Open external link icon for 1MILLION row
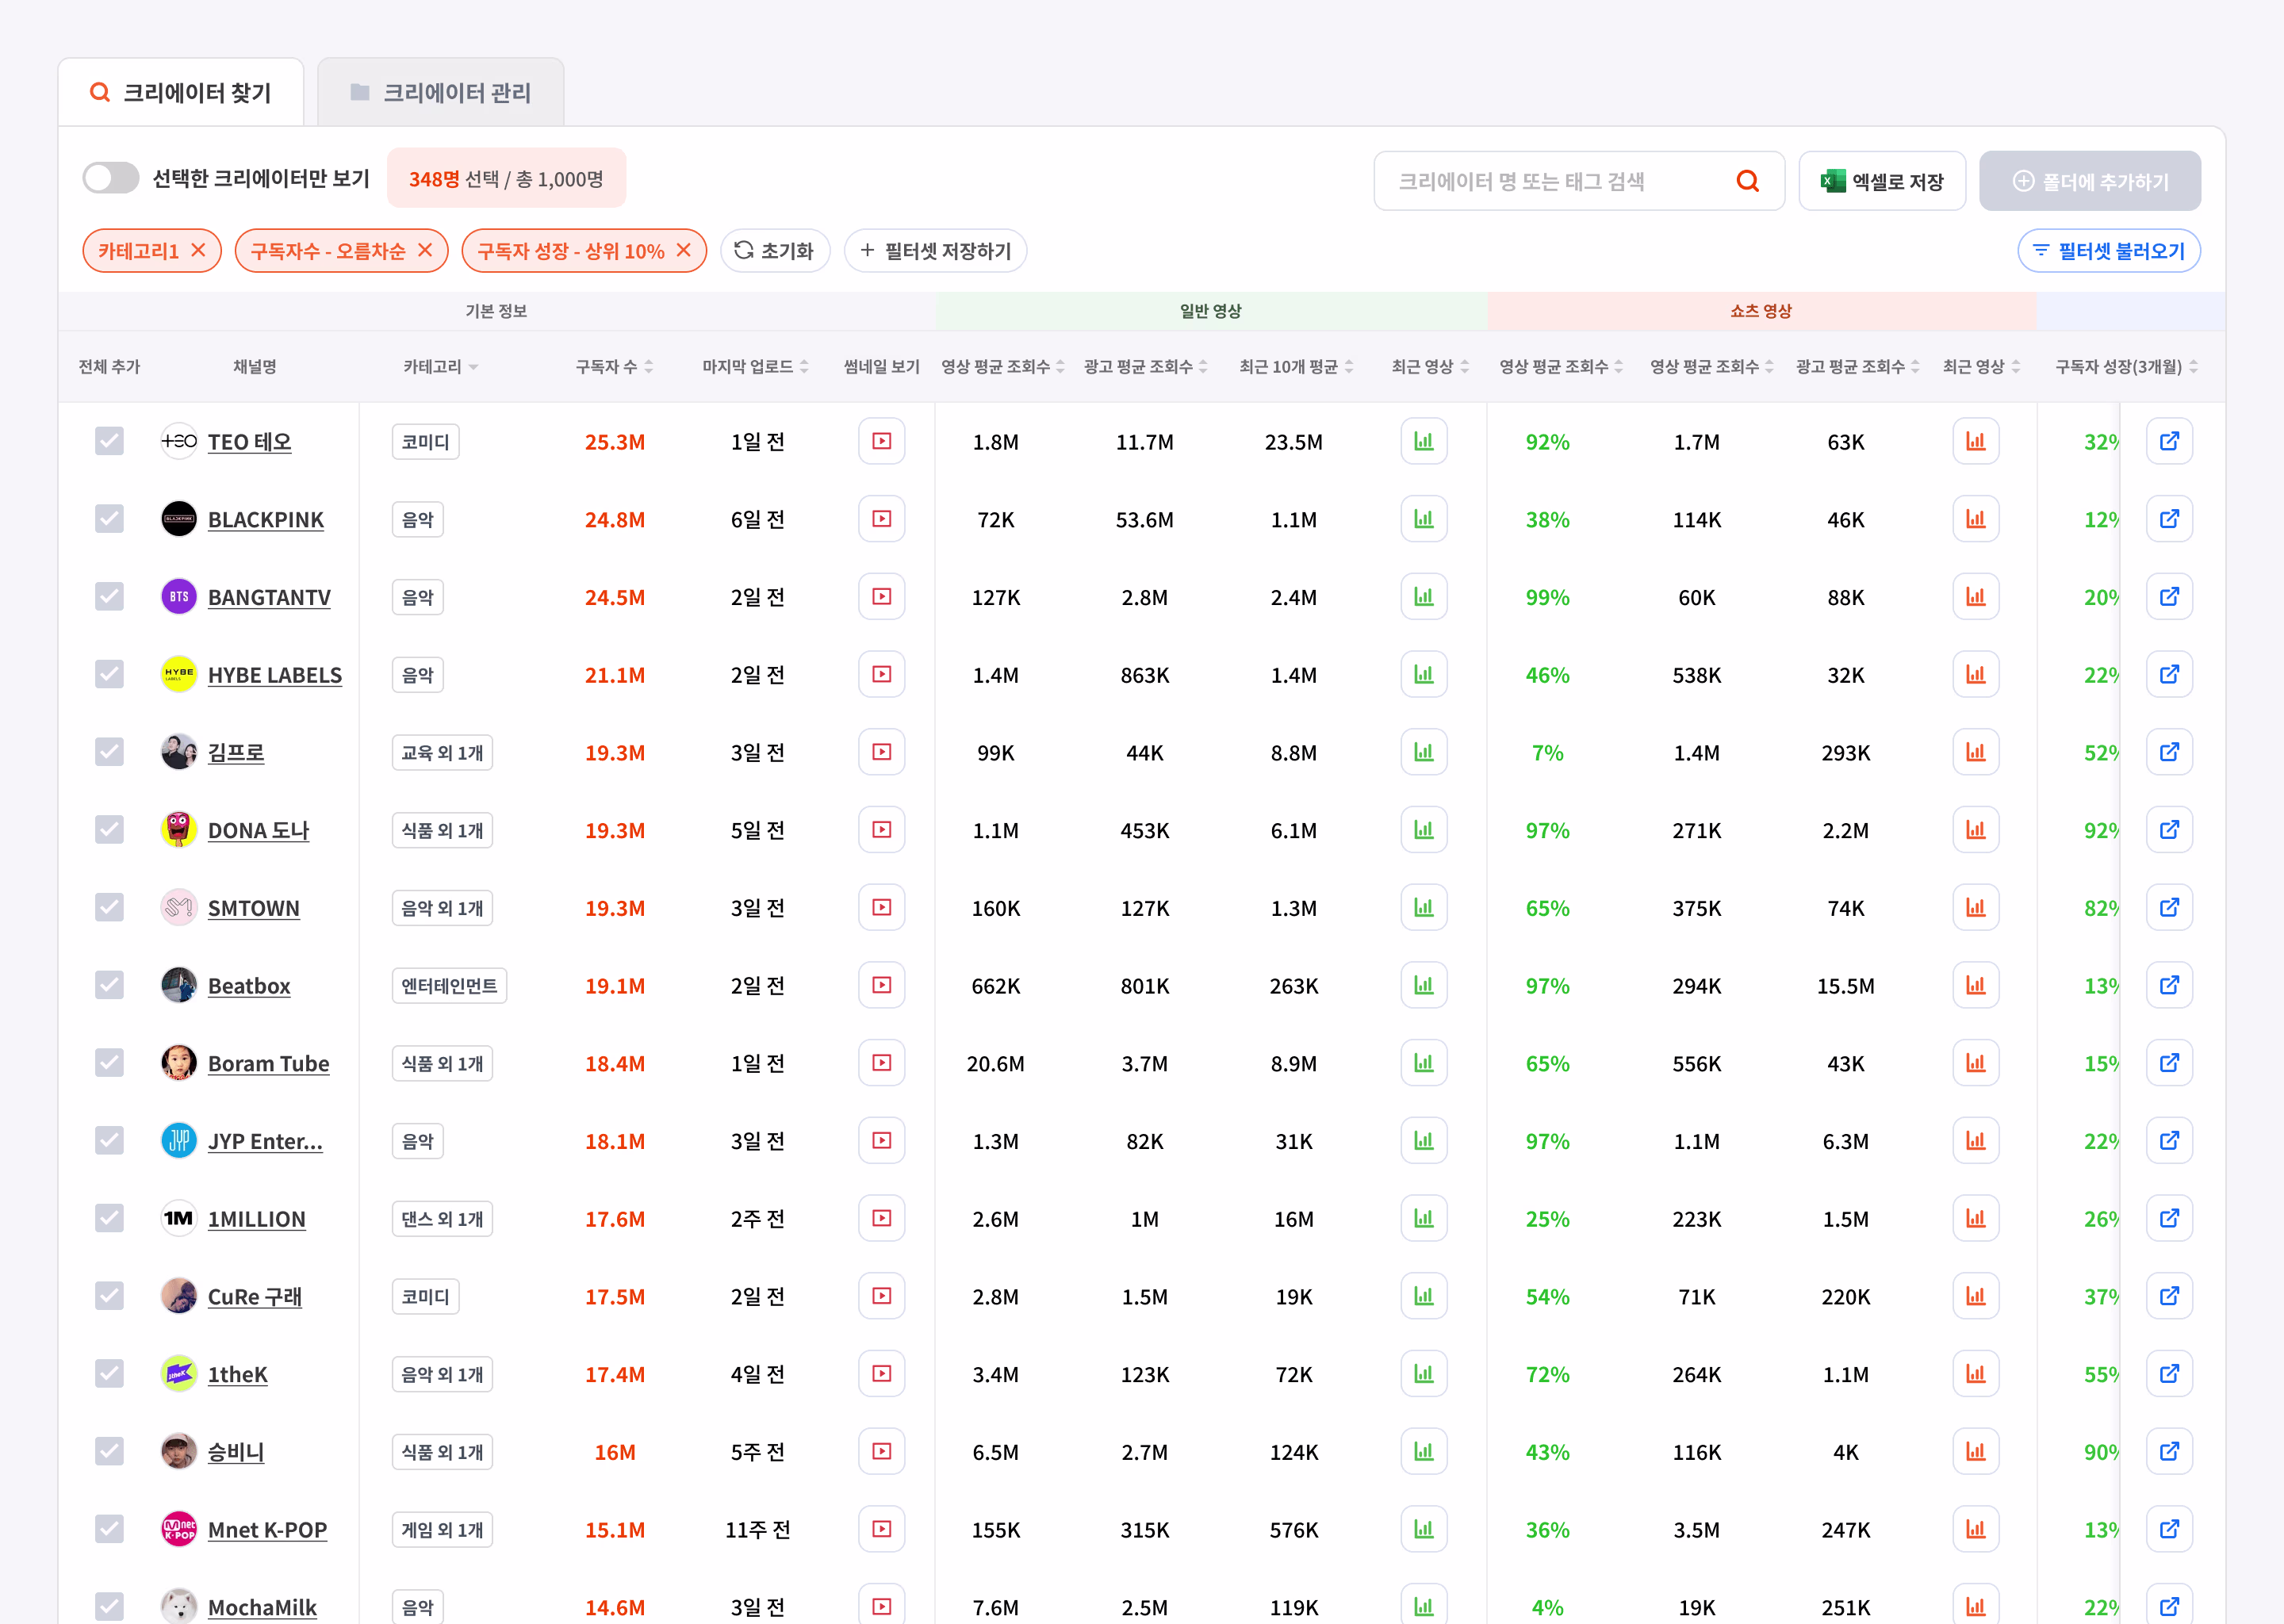The width and height of the screenshot is (2284, 1624). [2168, 1218]
